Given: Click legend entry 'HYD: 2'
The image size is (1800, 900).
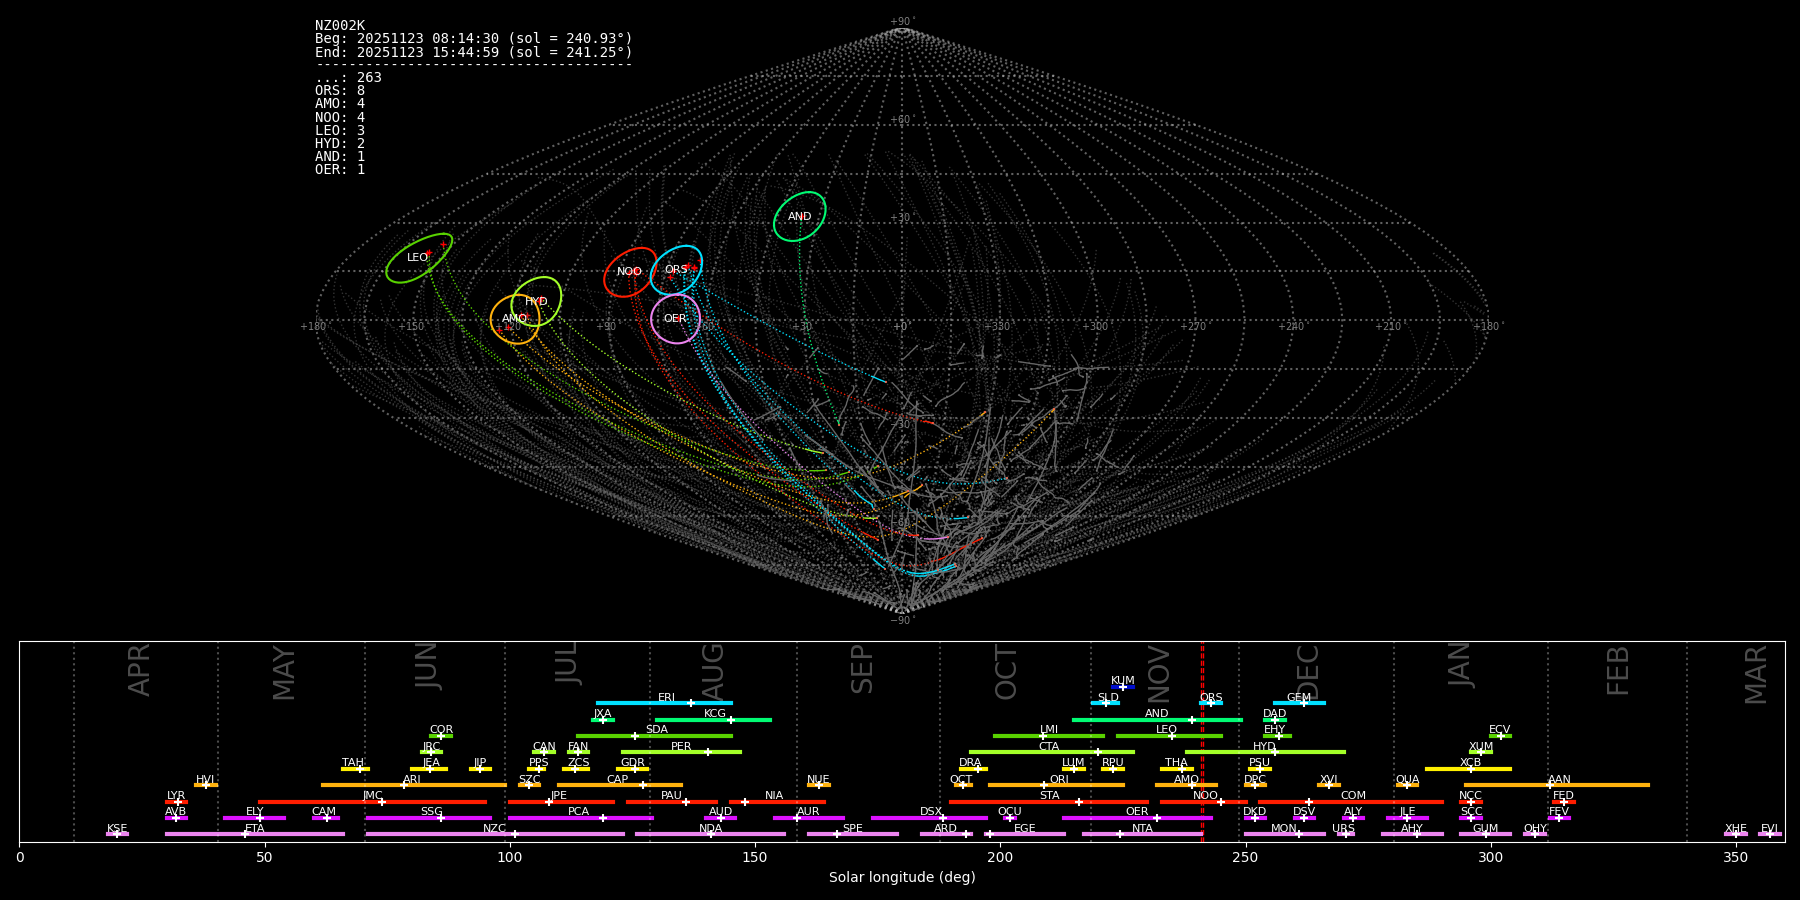Looking at the screenshot, I should 340,144.
